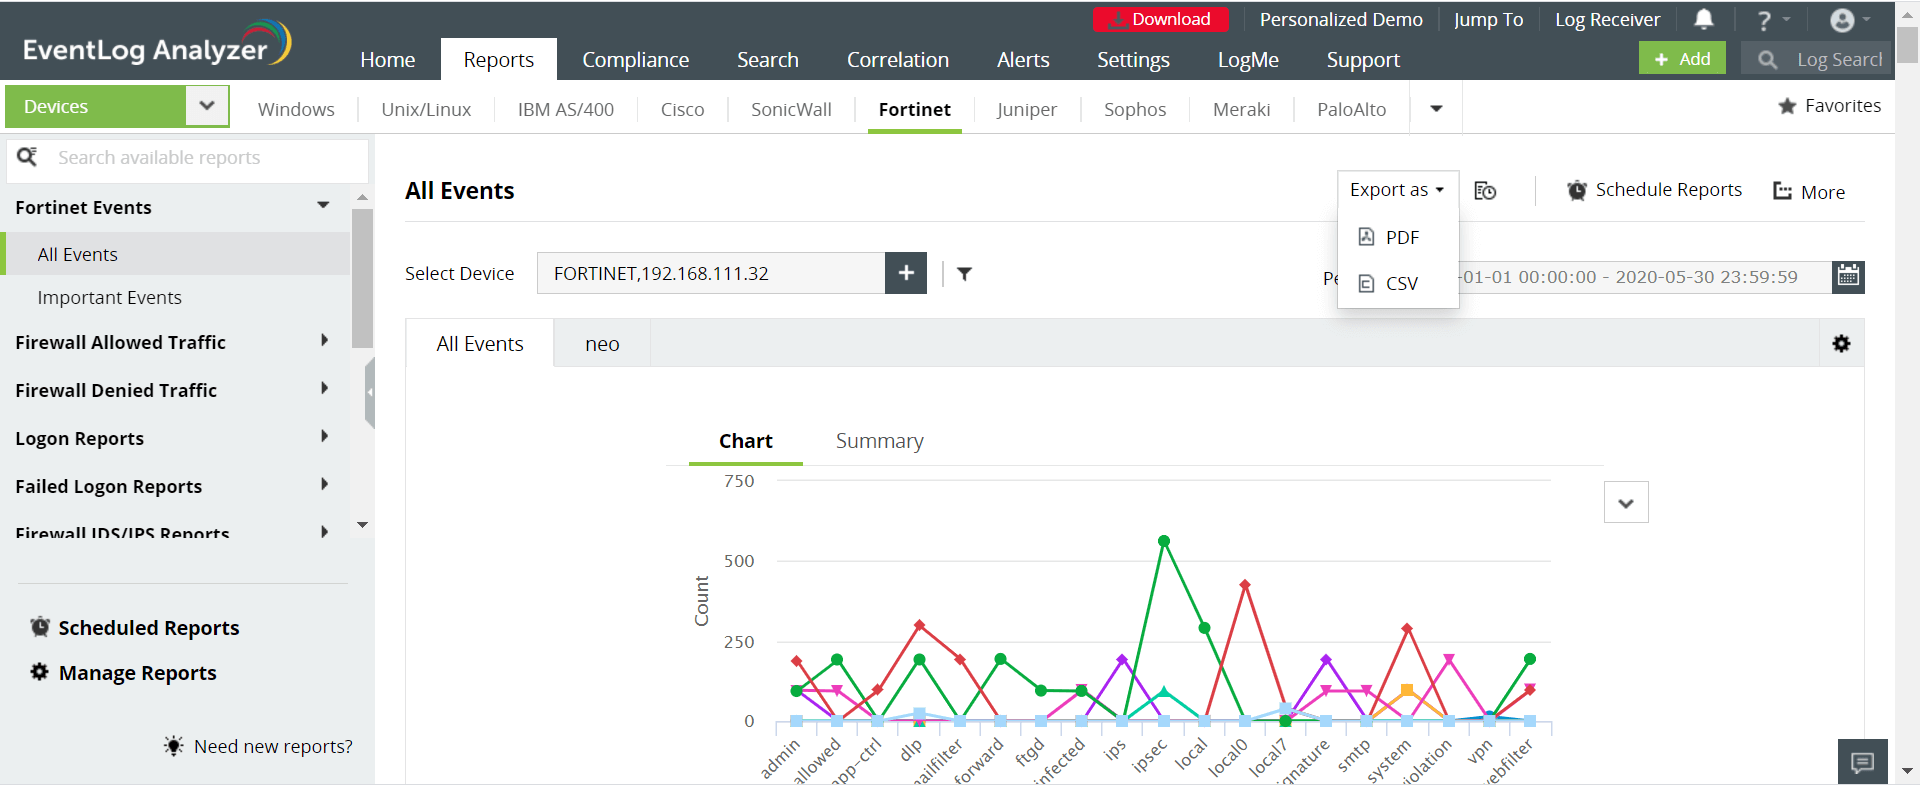This screenshot has height=785, width=1920.
Task: Collapse Fortinet Events section
Action: pyautogui.click(x=323, y=206)
